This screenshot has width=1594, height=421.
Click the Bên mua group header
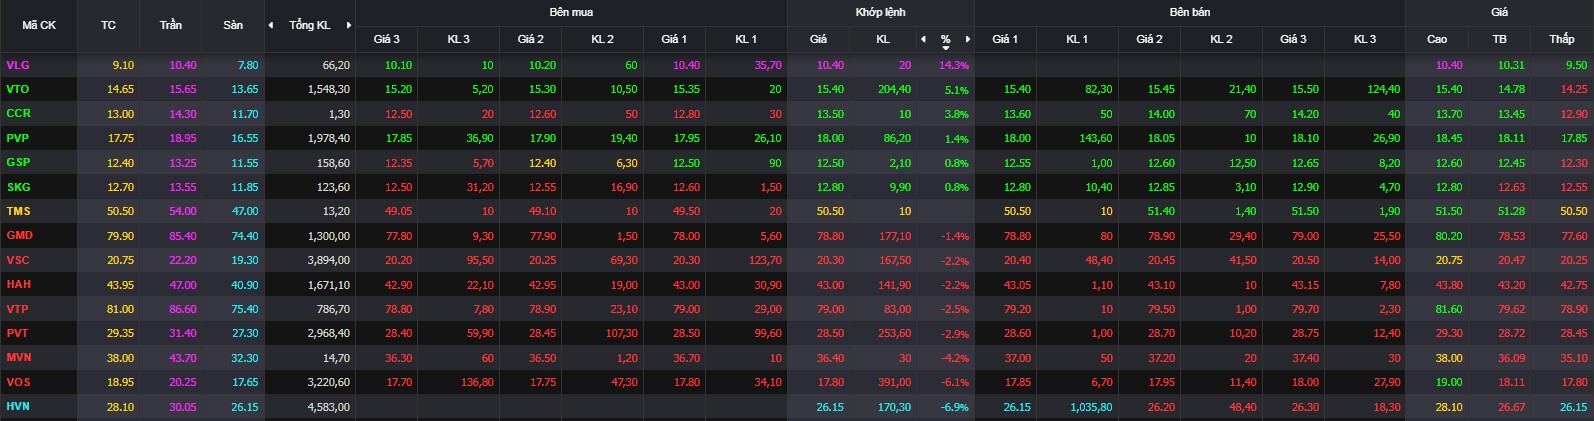[571, 12]
